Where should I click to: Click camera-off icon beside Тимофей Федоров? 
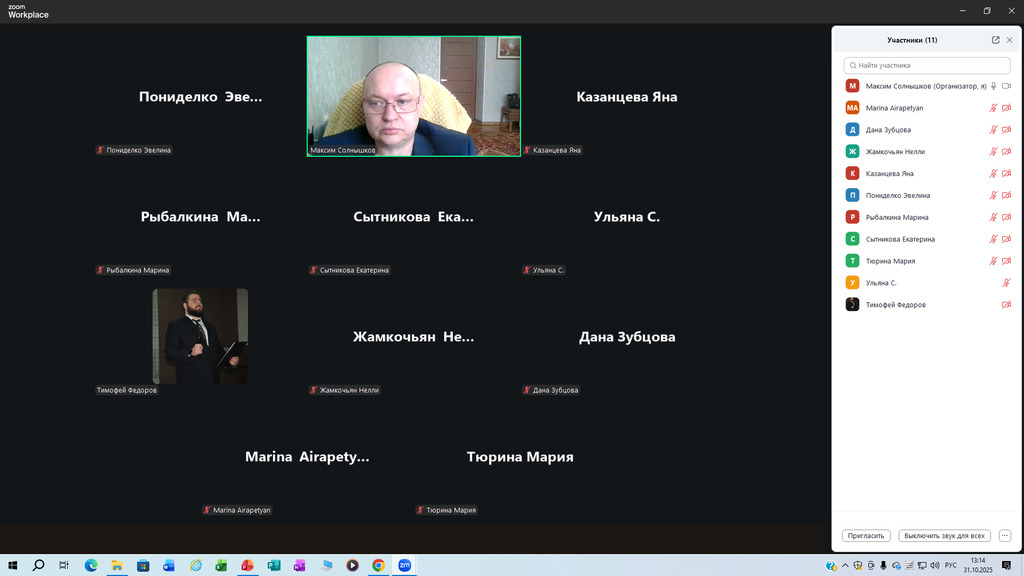pos(1006,305)
